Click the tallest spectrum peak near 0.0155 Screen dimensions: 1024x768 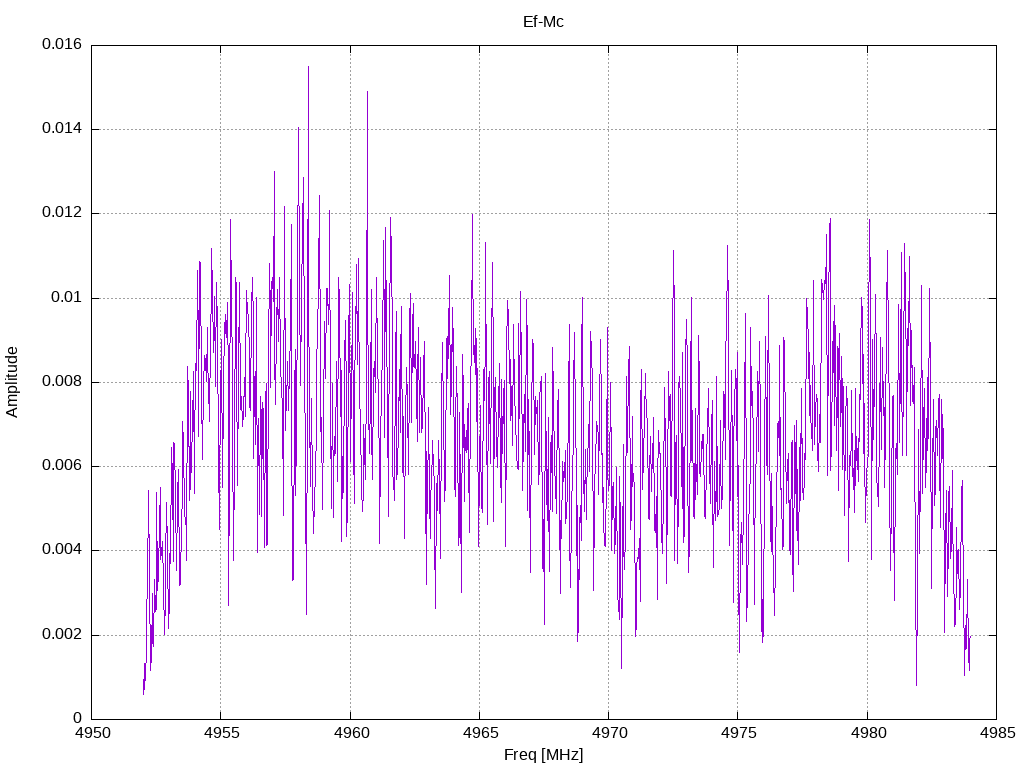click(x=308, y=68)
